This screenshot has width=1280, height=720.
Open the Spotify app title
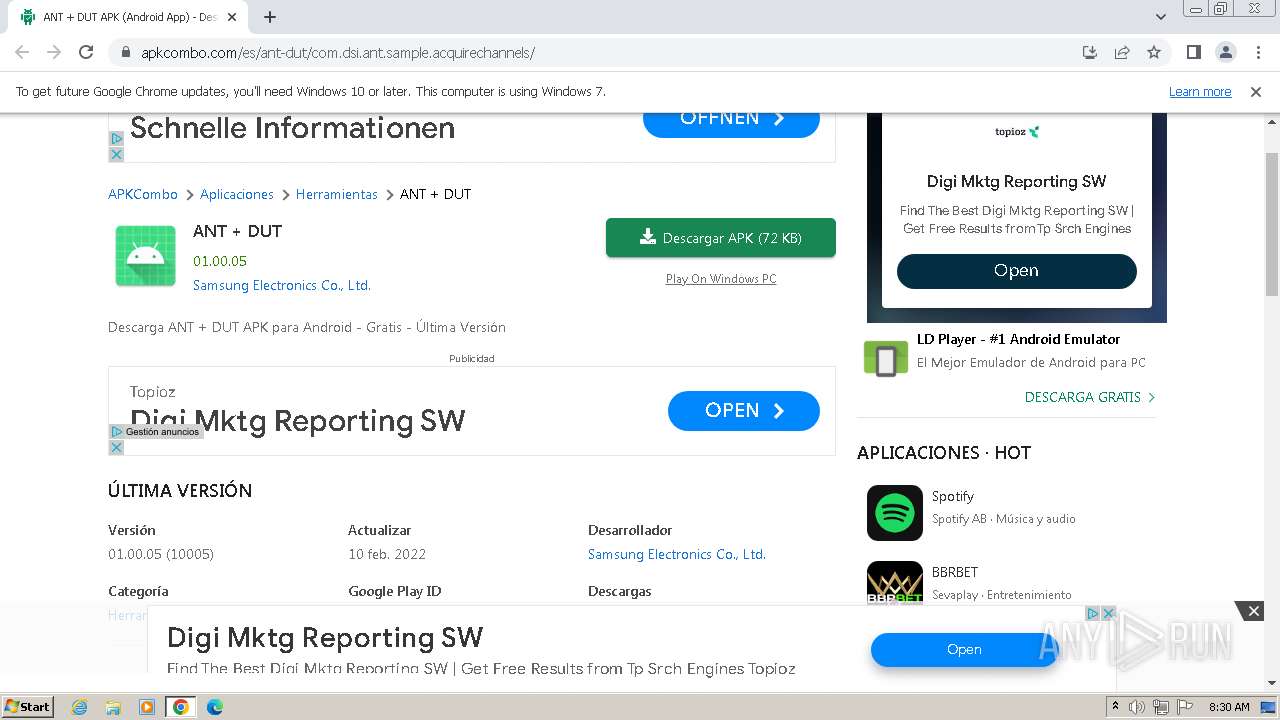click(953, 496)
